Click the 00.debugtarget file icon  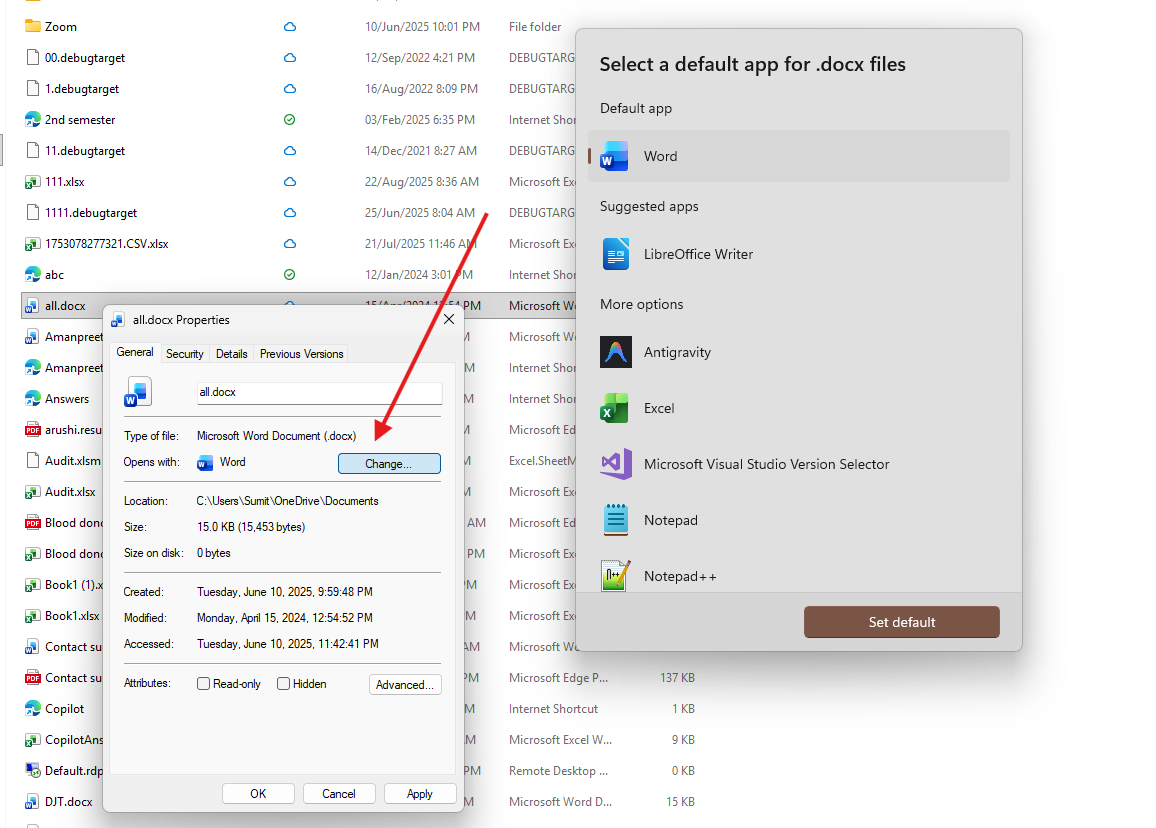[x=32, y=58]
